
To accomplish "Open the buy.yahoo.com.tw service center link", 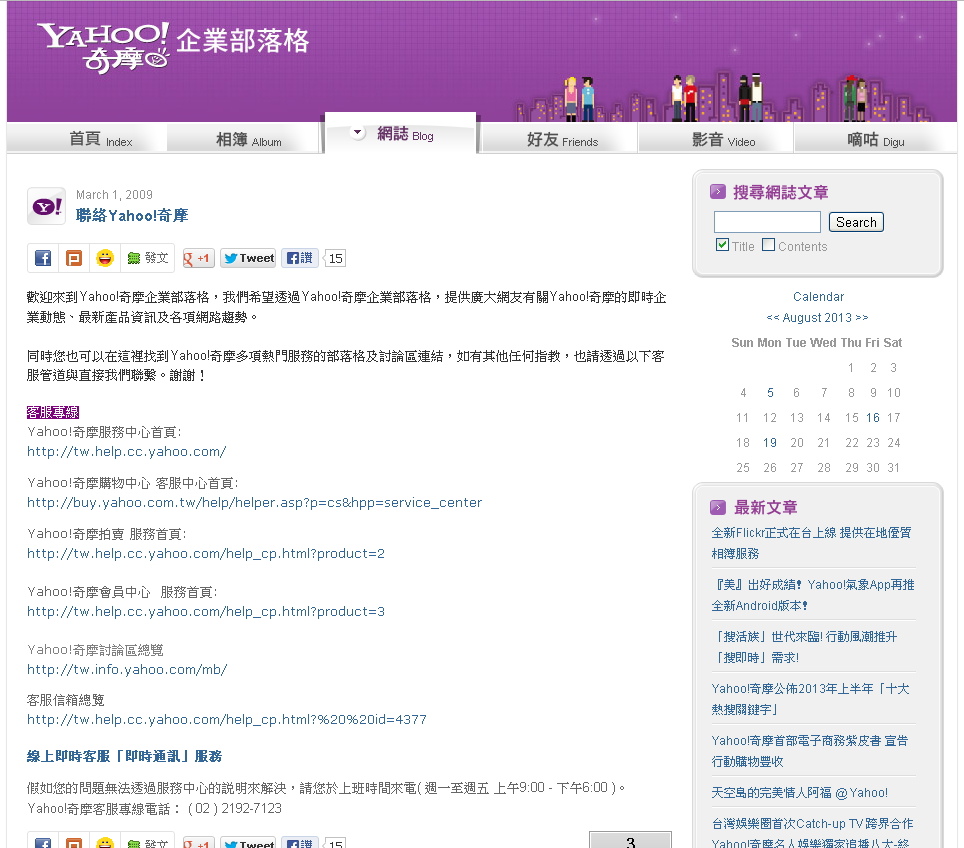I will tap(255, 502).
